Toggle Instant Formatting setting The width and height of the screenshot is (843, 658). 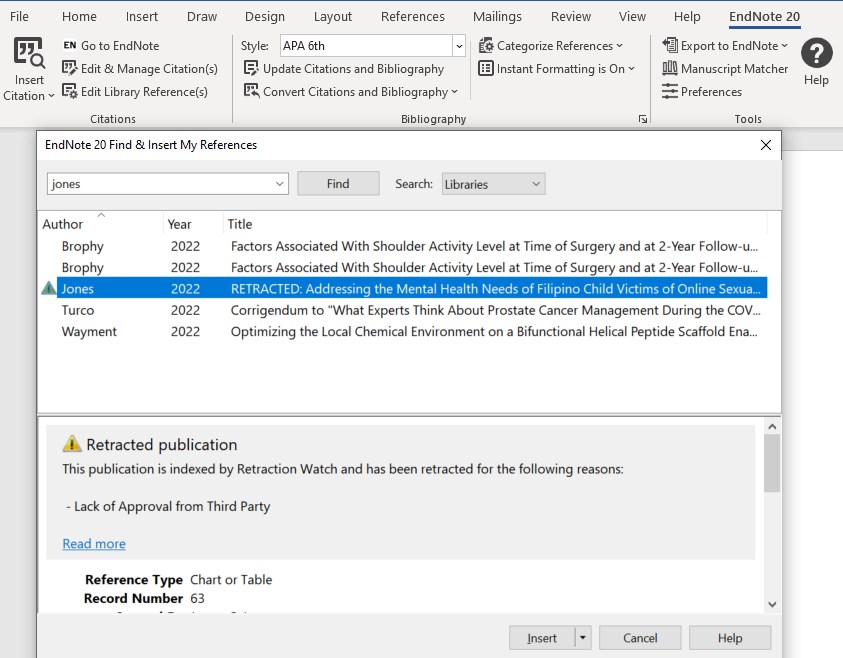(559, 70)
